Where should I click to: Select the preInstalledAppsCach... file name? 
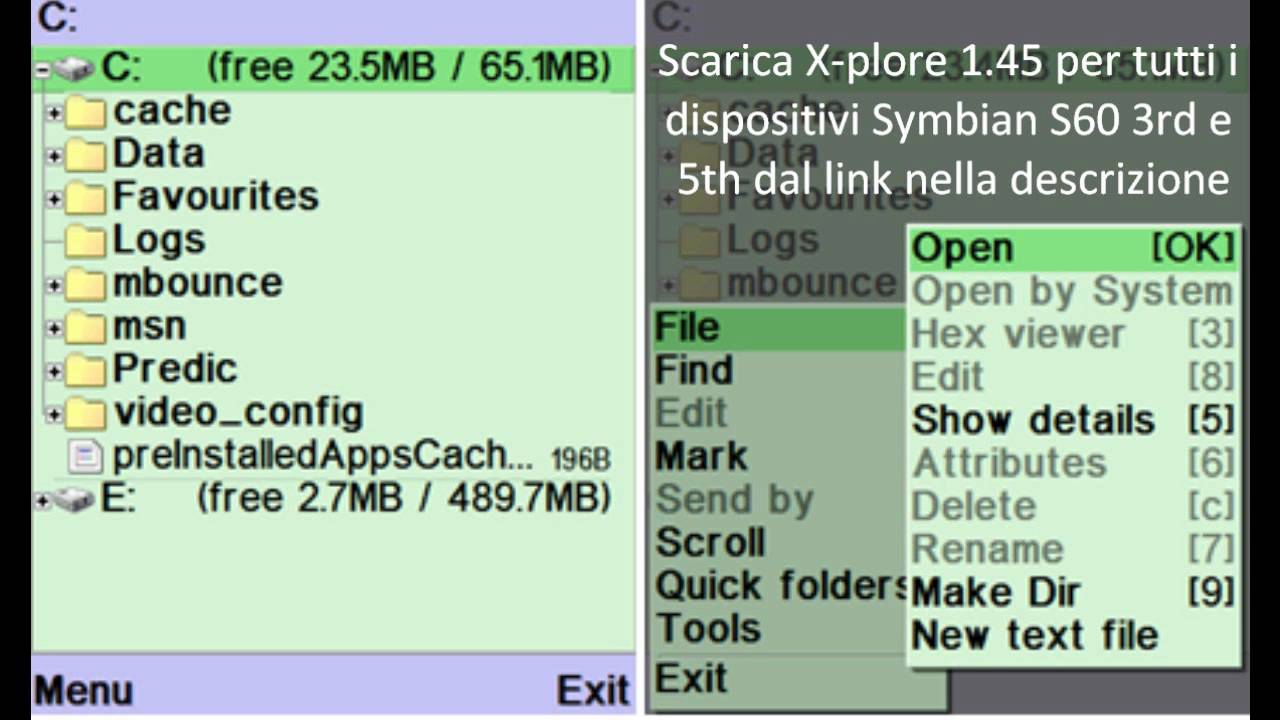(x=325, y=456)
